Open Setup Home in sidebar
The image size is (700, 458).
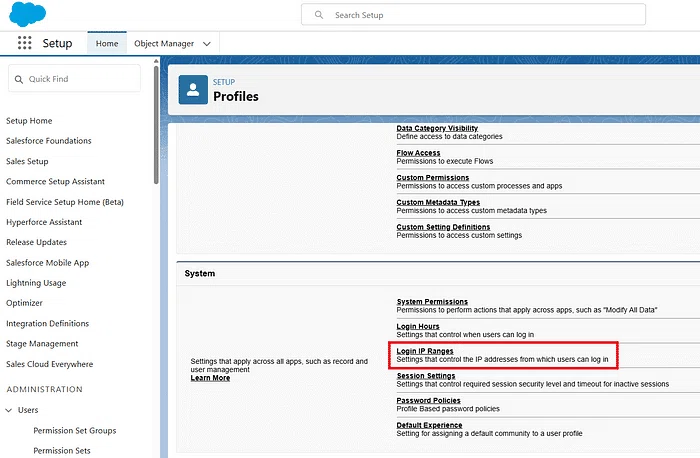[x=29, y=121]
